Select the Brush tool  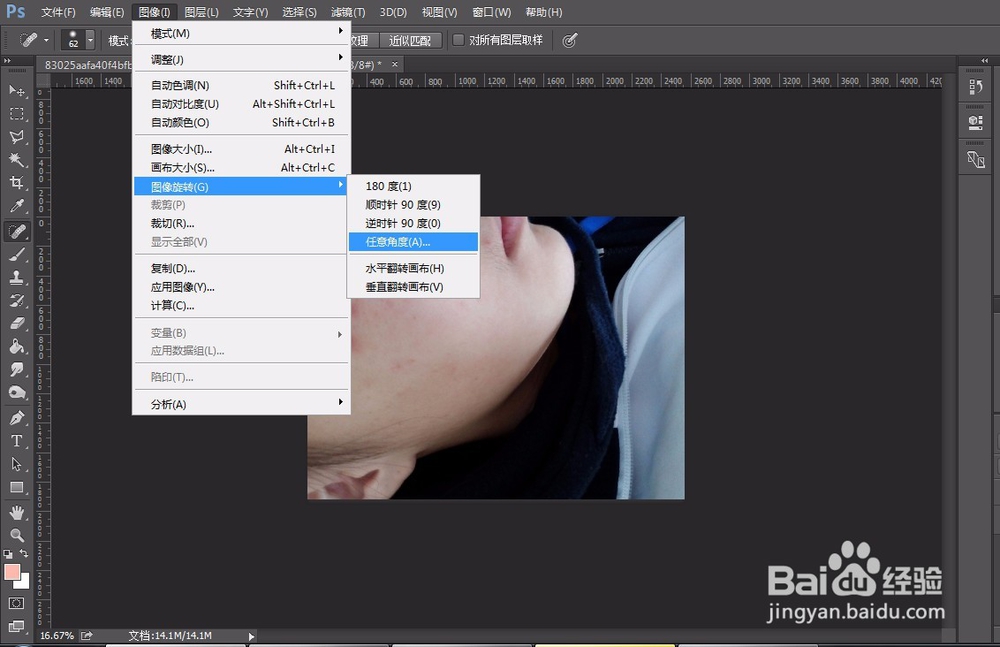pos(17,255)
